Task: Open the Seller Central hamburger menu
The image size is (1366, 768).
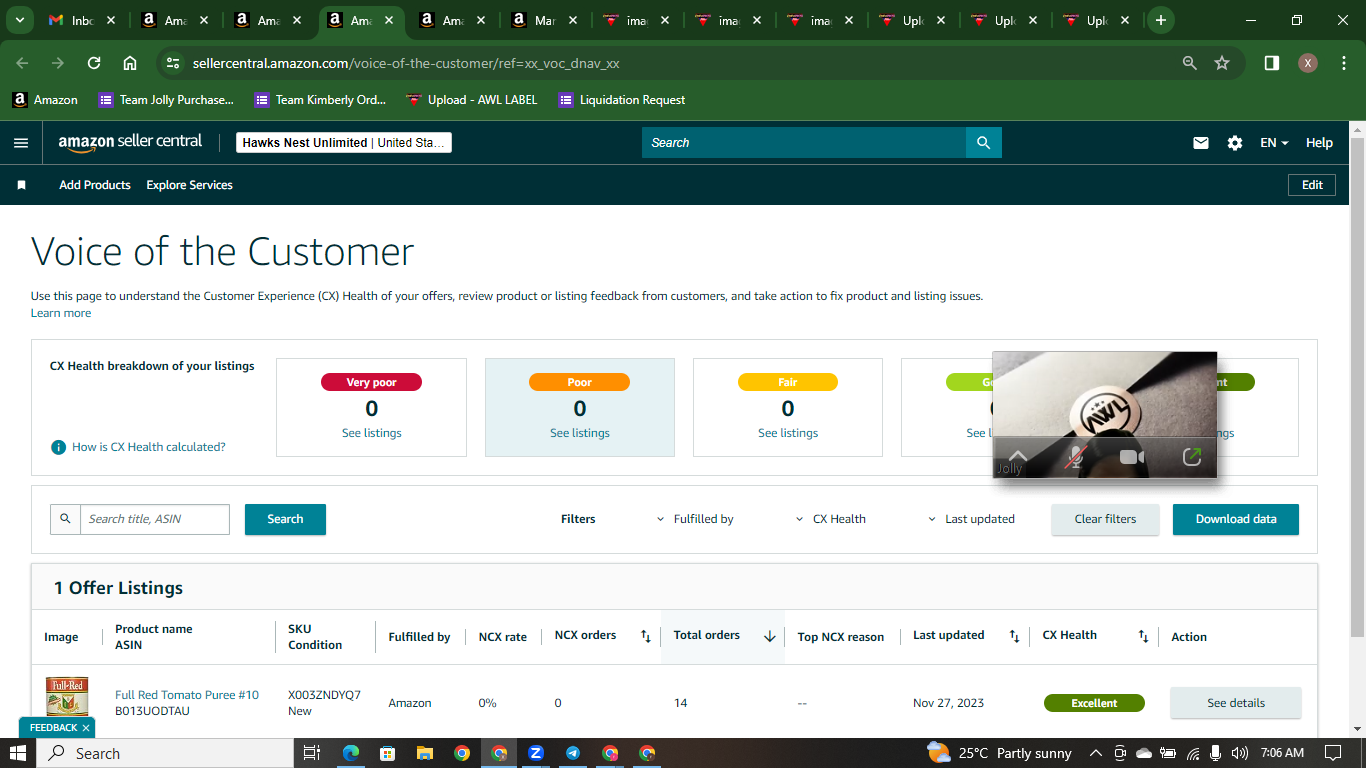Action: [21, 143]
